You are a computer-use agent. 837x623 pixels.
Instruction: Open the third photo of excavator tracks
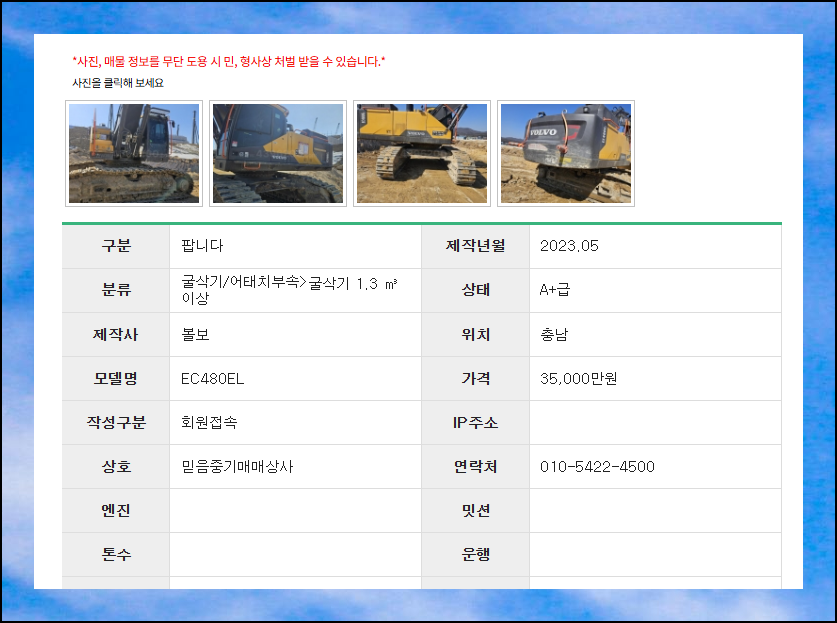(422, 153)
